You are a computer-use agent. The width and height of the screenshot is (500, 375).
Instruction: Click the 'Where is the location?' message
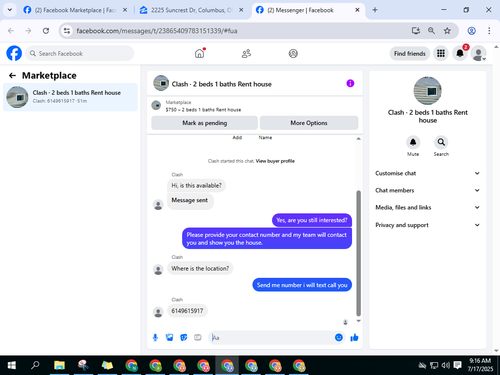tap(200, 268)
